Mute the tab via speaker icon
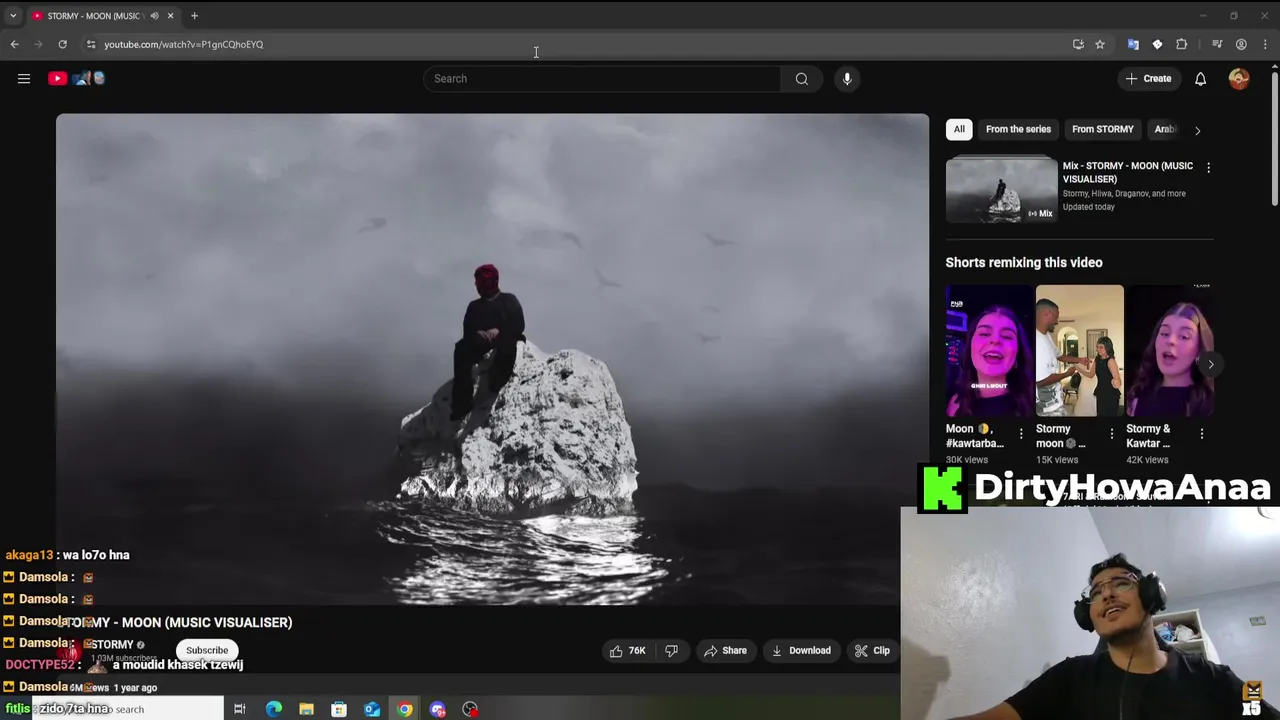The height and width of the screenshot is (720, 1280). coord(154,16)
